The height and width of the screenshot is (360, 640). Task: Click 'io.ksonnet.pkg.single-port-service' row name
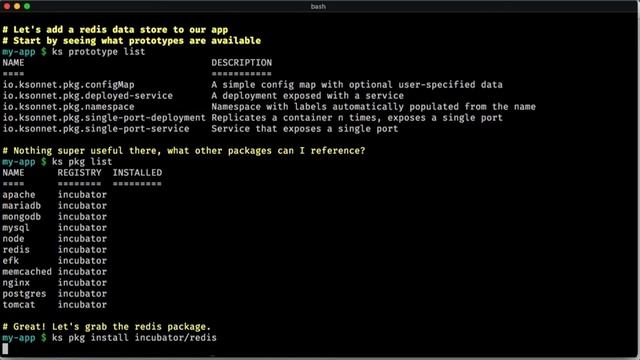(x=96, y=129)
